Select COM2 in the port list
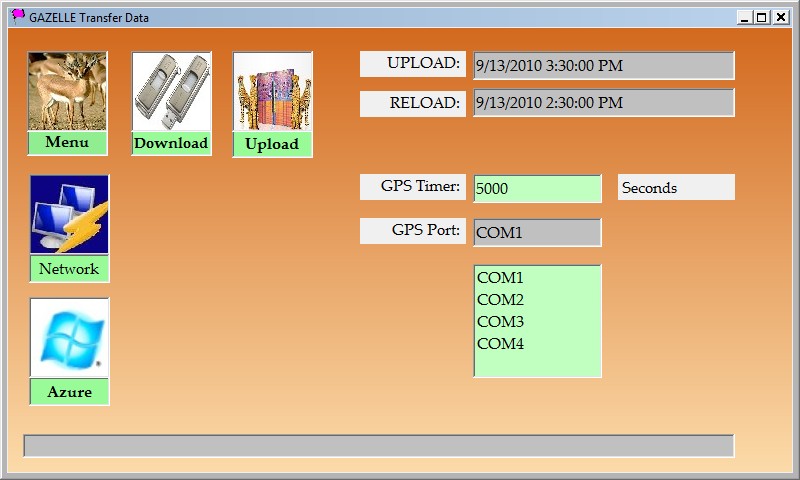Image resolution: width=800 pixels, height=480 pixels. tap(500, 299)
